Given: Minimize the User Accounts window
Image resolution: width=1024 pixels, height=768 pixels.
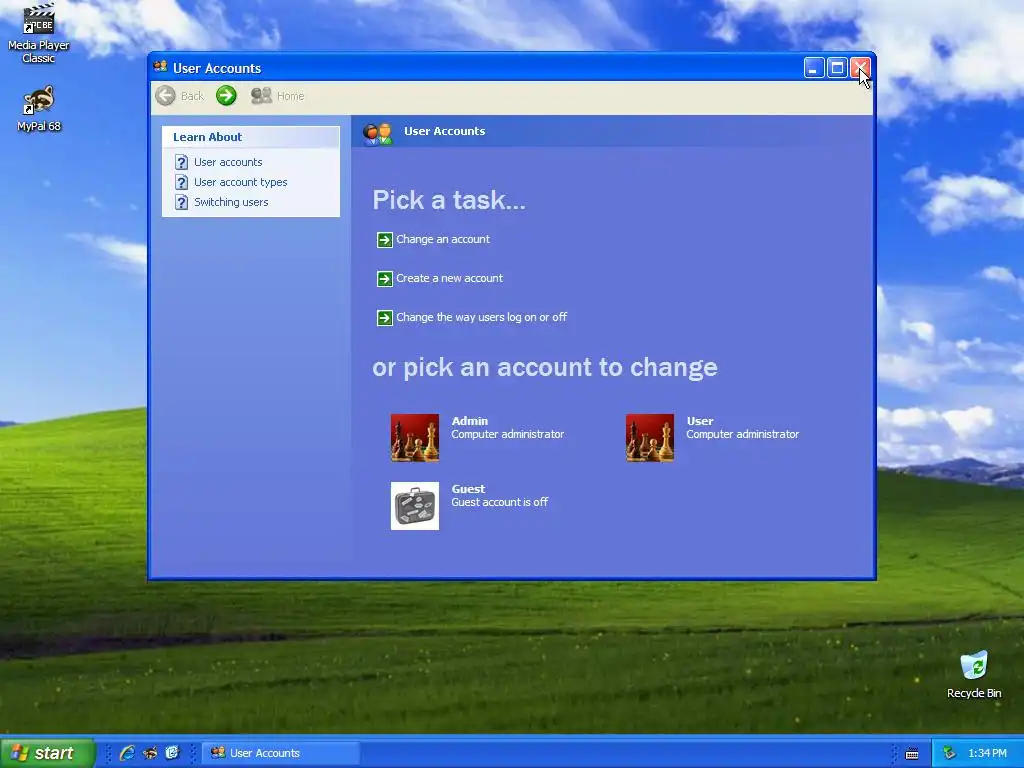Looking at the screenshot, I should coord(814,68).
